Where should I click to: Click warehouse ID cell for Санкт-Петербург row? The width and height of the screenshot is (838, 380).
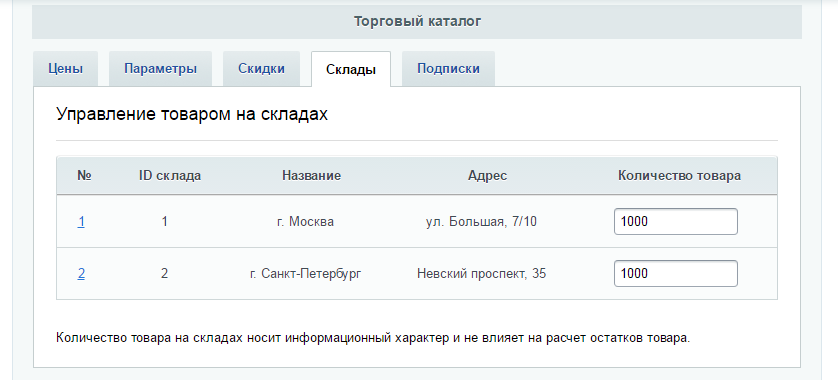point(165,274)
